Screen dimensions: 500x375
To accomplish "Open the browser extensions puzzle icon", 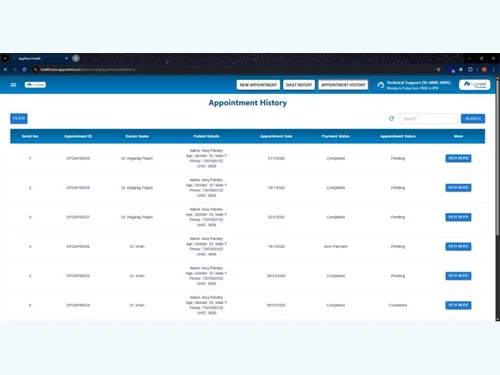I will pyautogui.click(x=470, y=69).
